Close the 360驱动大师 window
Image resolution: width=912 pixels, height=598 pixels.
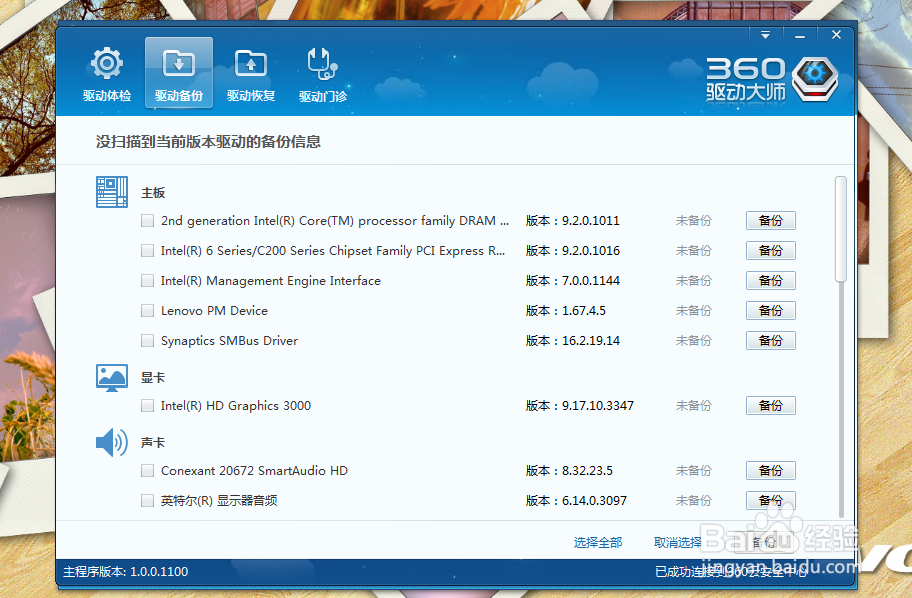(x=836, y=35)
